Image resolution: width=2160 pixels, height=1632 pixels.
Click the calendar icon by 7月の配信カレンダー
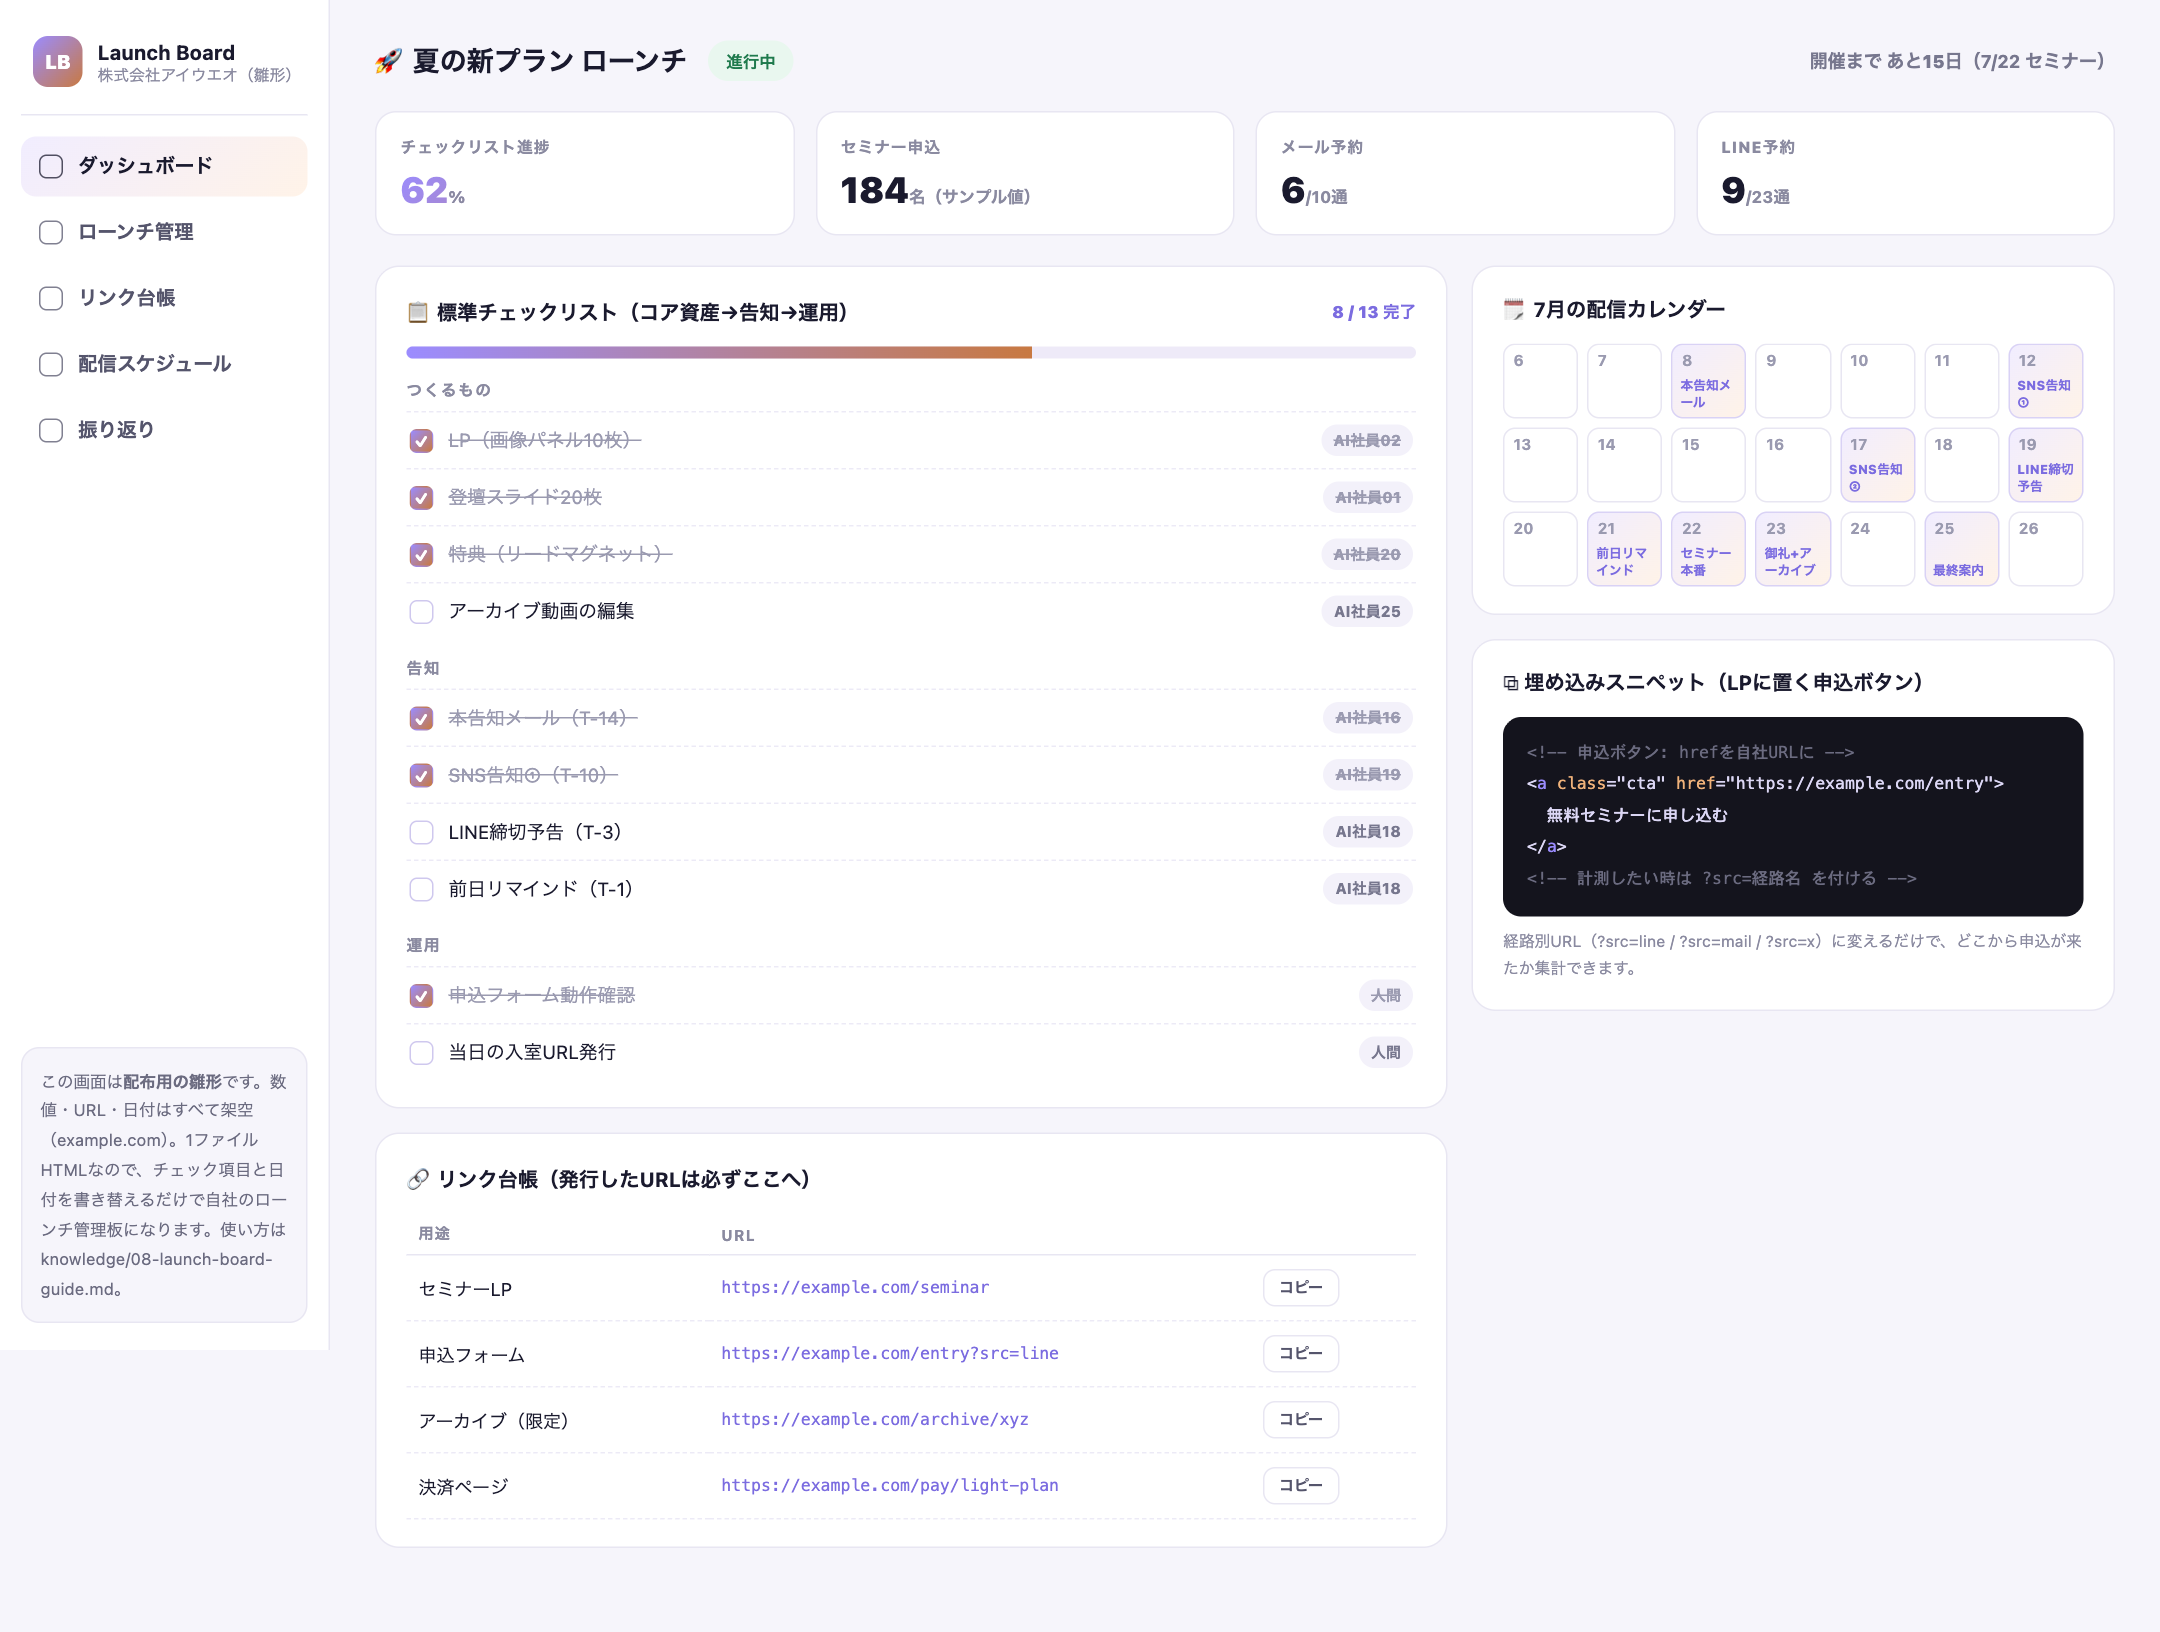1513,309
